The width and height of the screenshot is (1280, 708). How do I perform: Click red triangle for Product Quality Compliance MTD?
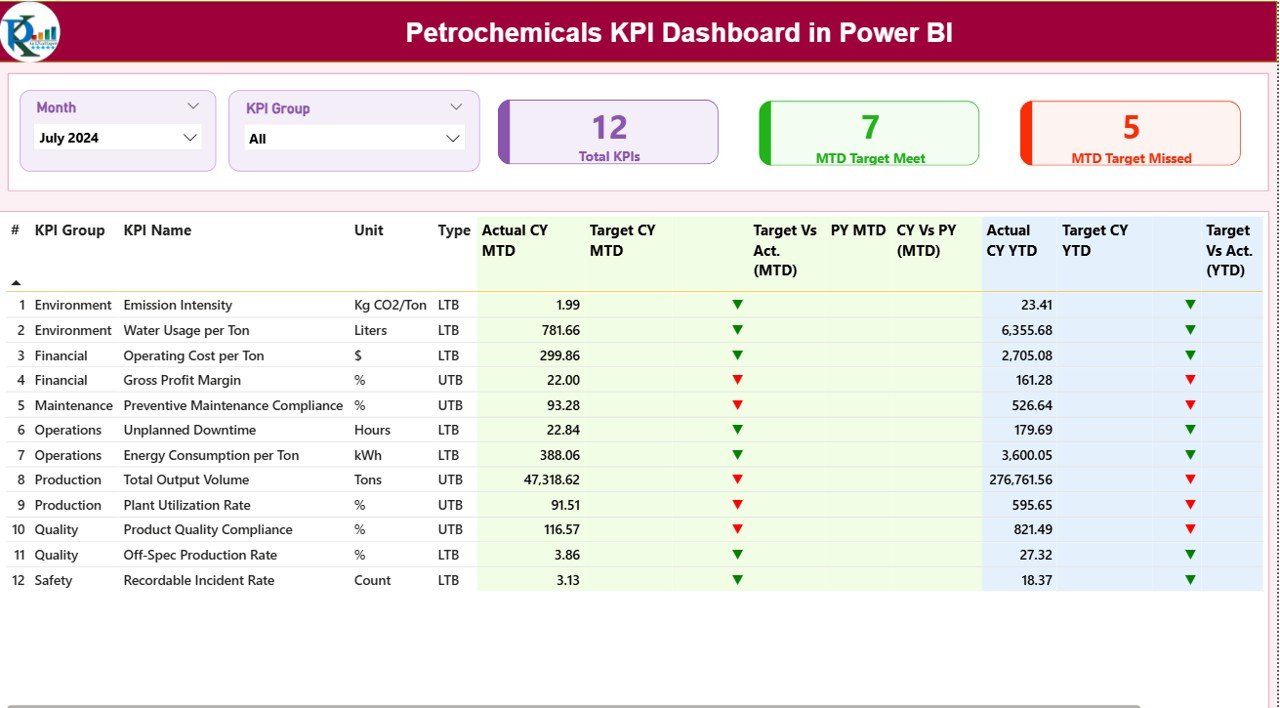(738, 529)
